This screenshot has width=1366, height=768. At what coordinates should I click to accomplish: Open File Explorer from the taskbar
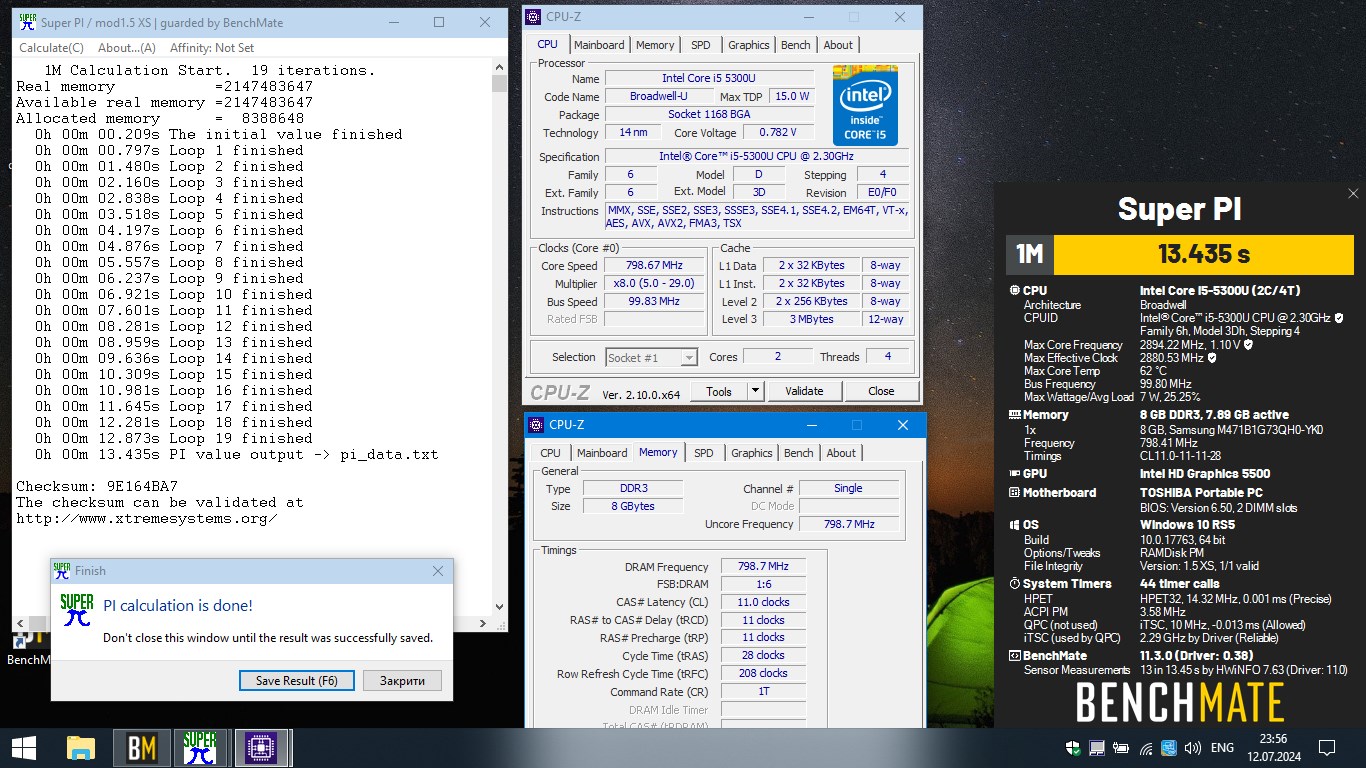point(80,747)
